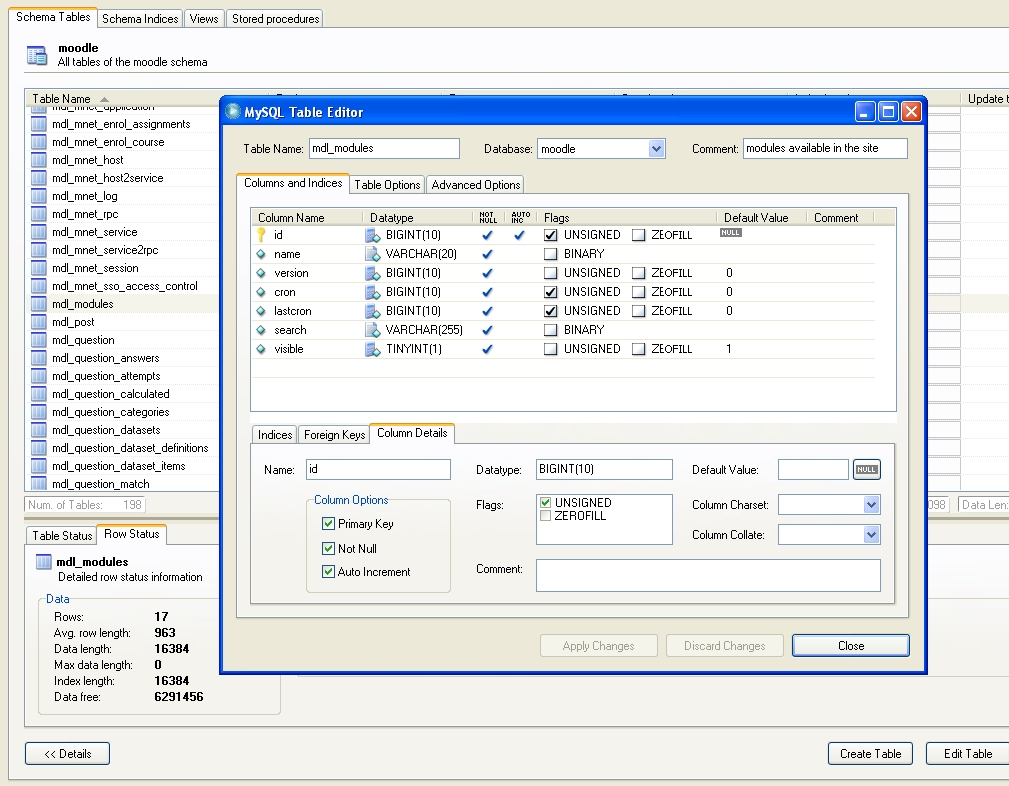Check UNSIGNED flag in the version row
1009x786 pixels.
(550, 273)
